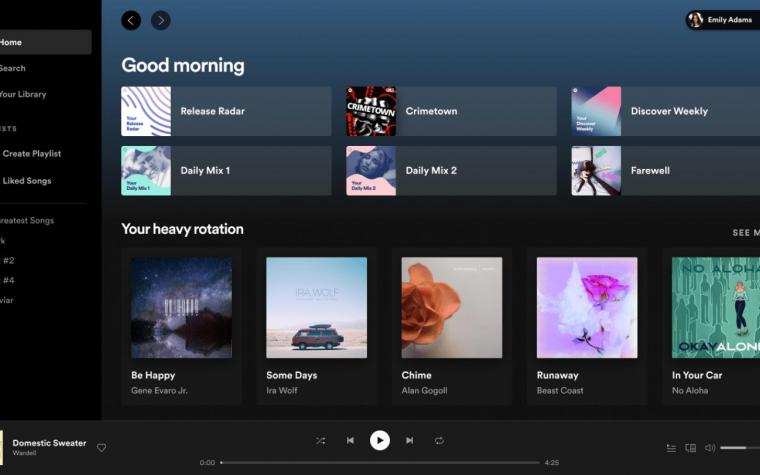Open the Some Days album cover
Viewport: 760px width, 475px height.
[317, 308]
